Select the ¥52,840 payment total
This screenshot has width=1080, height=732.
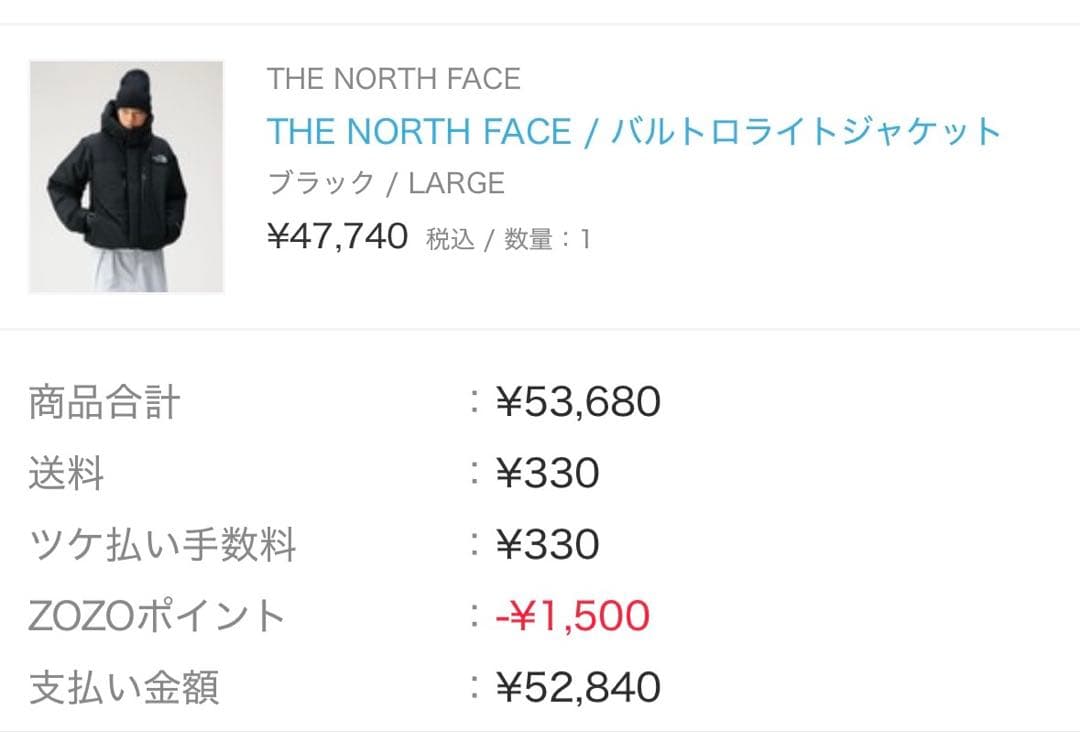coord(578,687)
